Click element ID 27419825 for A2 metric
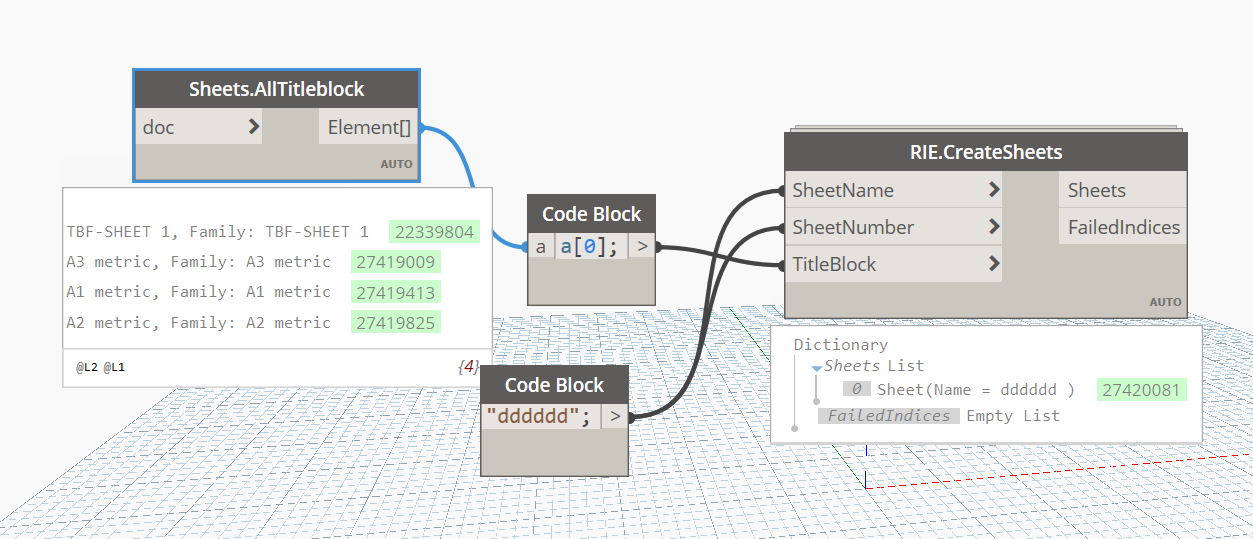Image resolution: width=1253 pixels, height=539 pixels. [396, 322]
